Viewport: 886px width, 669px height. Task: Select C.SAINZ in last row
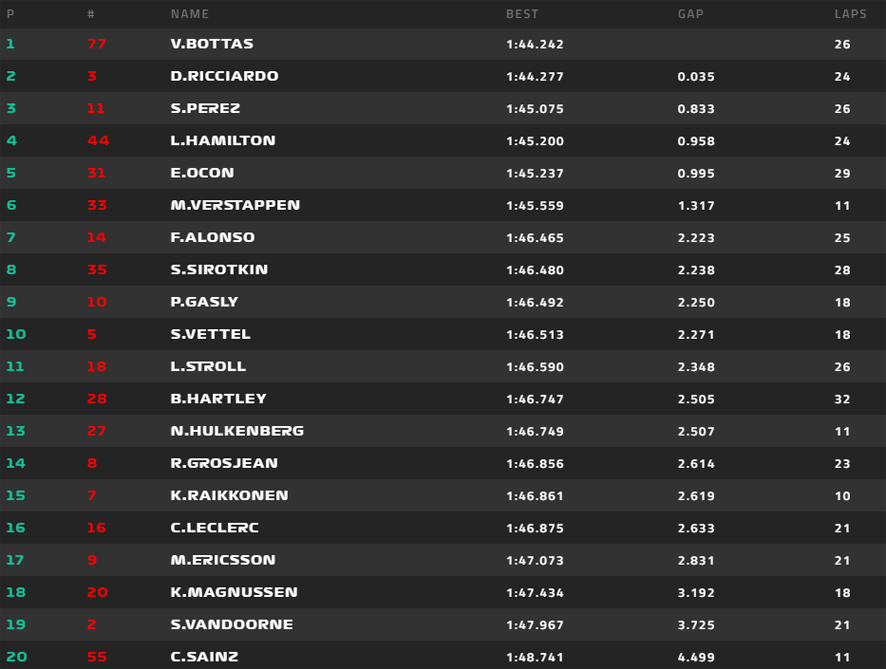point(205,657)
